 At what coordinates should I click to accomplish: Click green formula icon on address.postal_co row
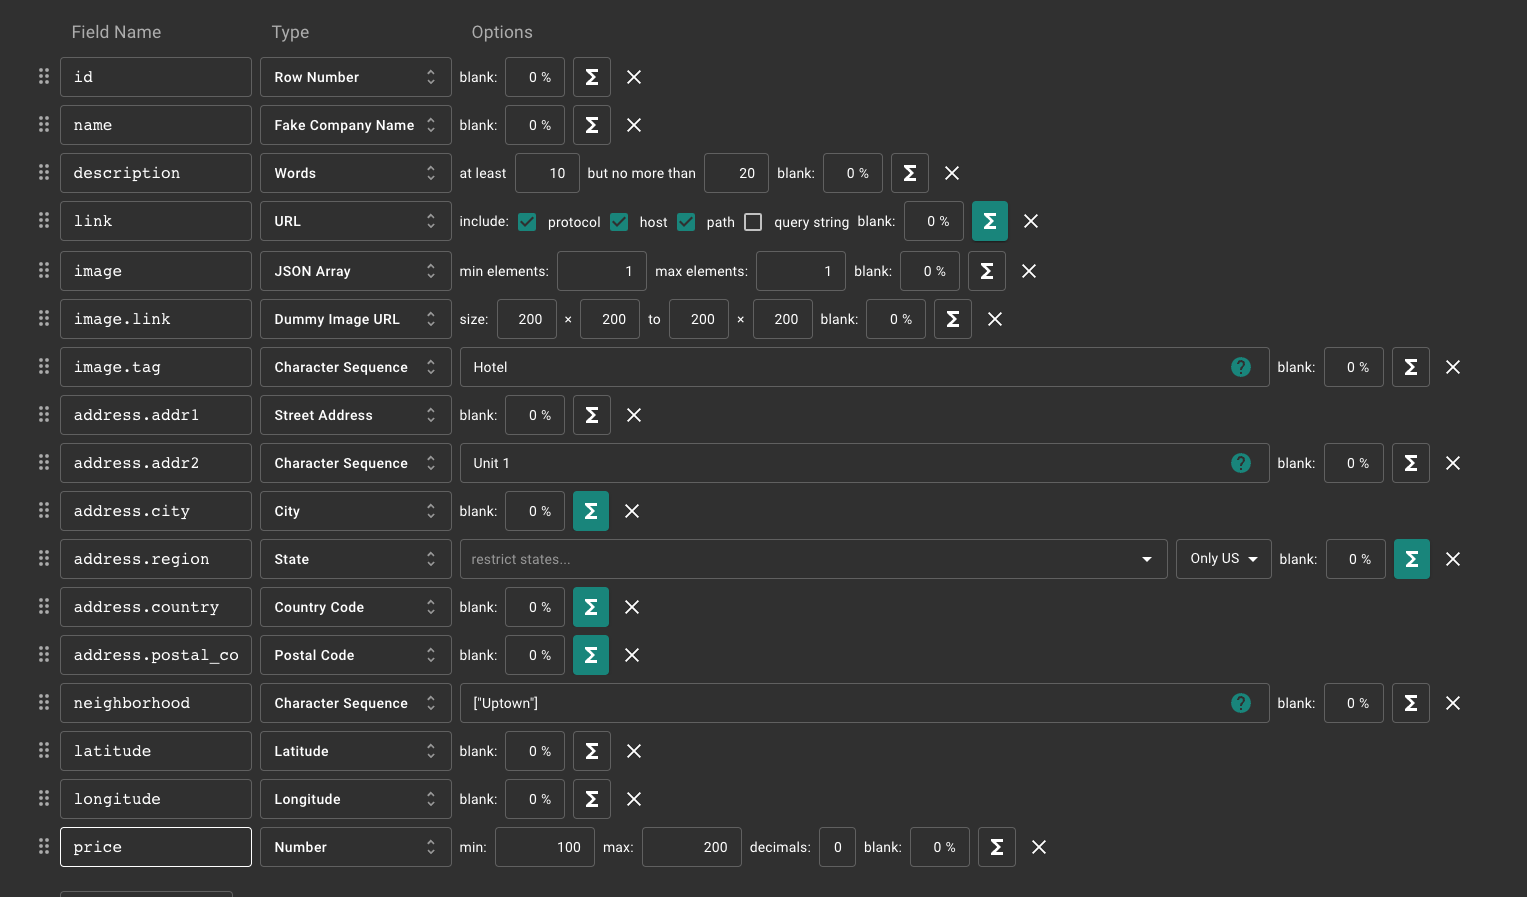click(591, 655)
